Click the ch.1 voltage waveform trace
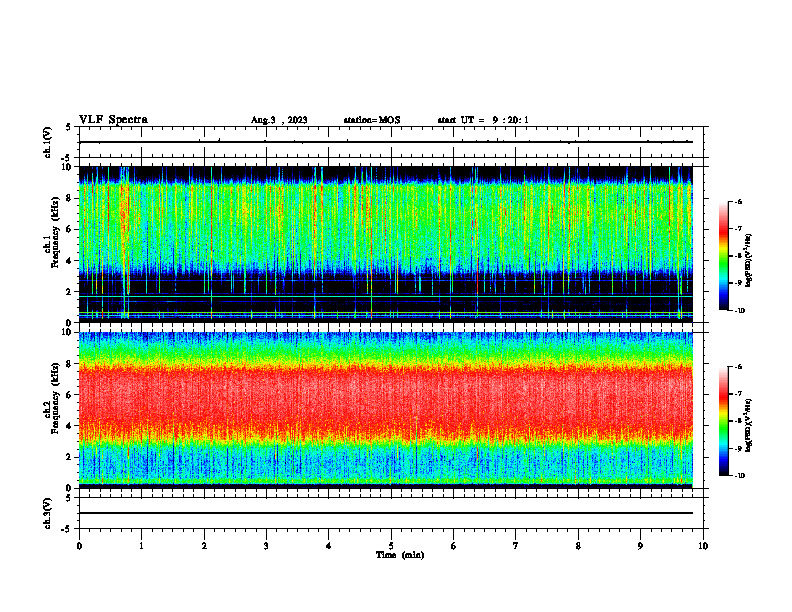The width and height of the screenshot is (792, 612). tap(386, 142)
